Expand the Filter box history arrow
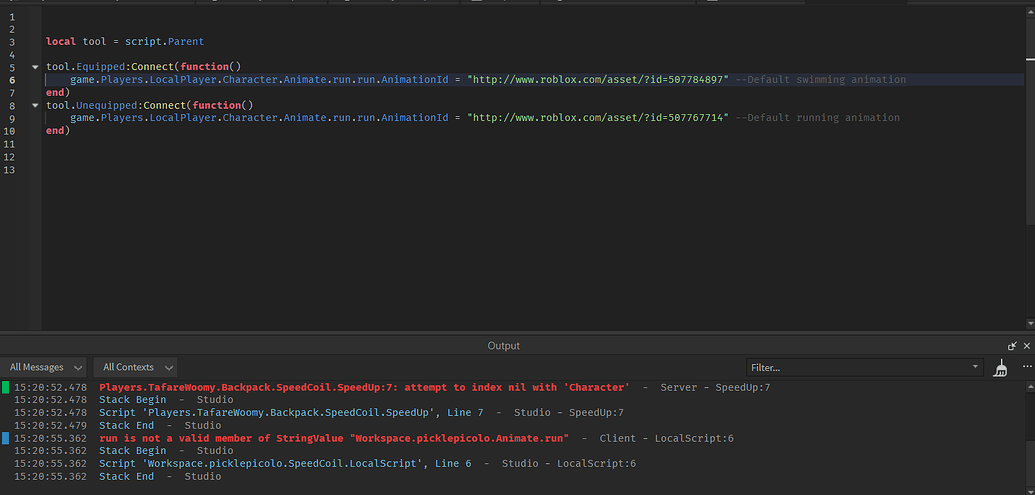1035x495 pixels. (x=976, y=367)
